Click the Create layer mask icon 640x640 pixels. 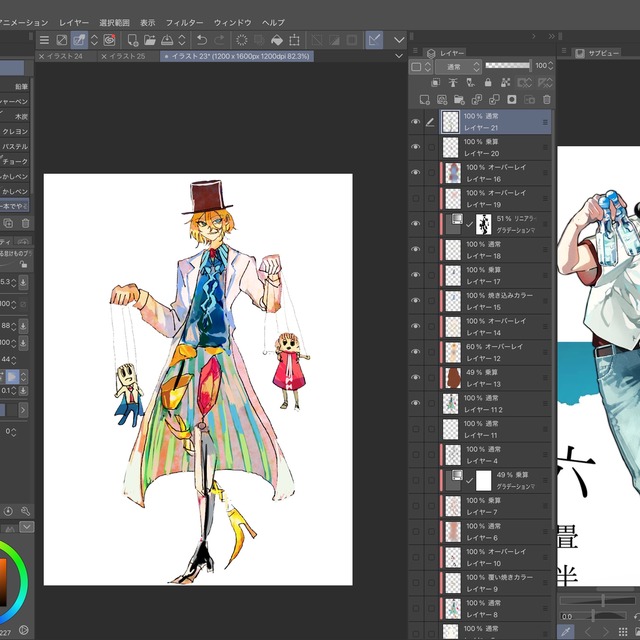tap(512, 100)
